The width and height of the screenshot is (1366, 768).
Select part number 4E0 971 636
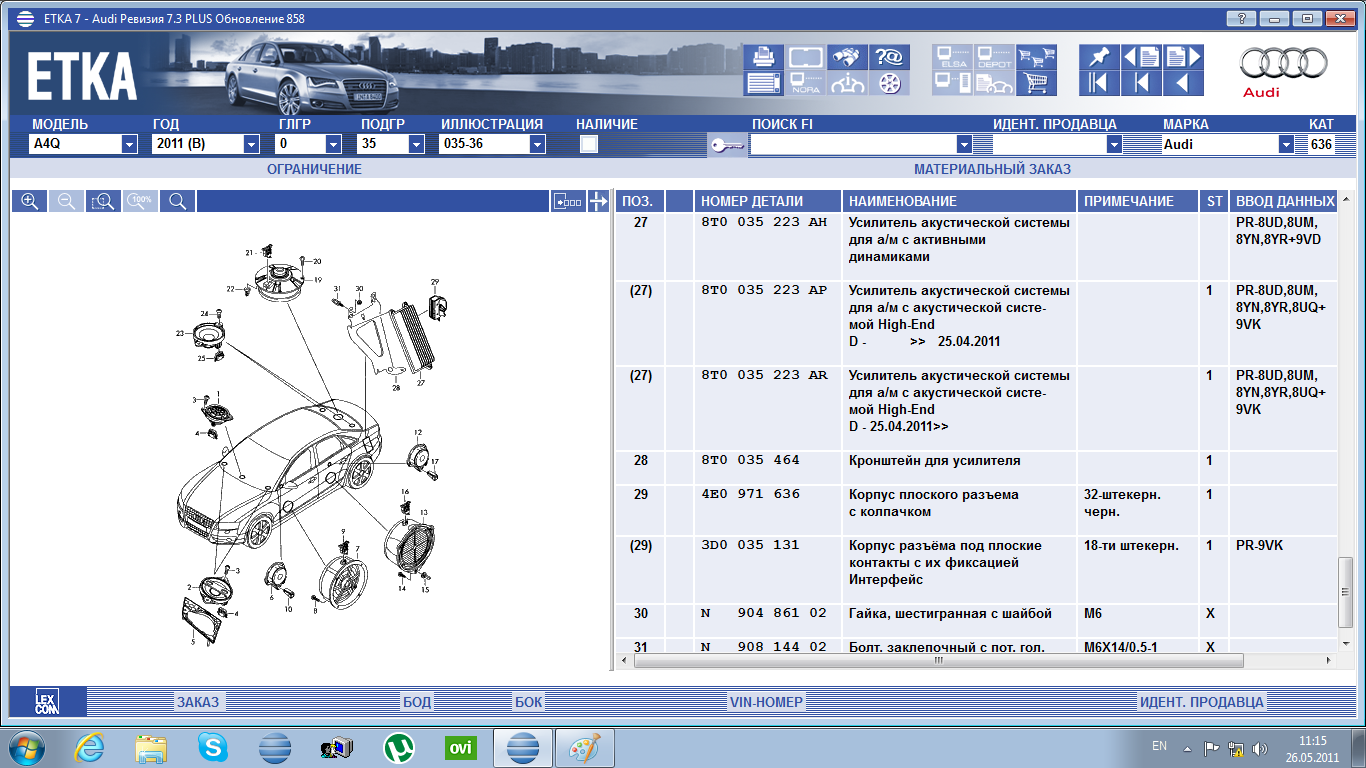coord(750,494)
